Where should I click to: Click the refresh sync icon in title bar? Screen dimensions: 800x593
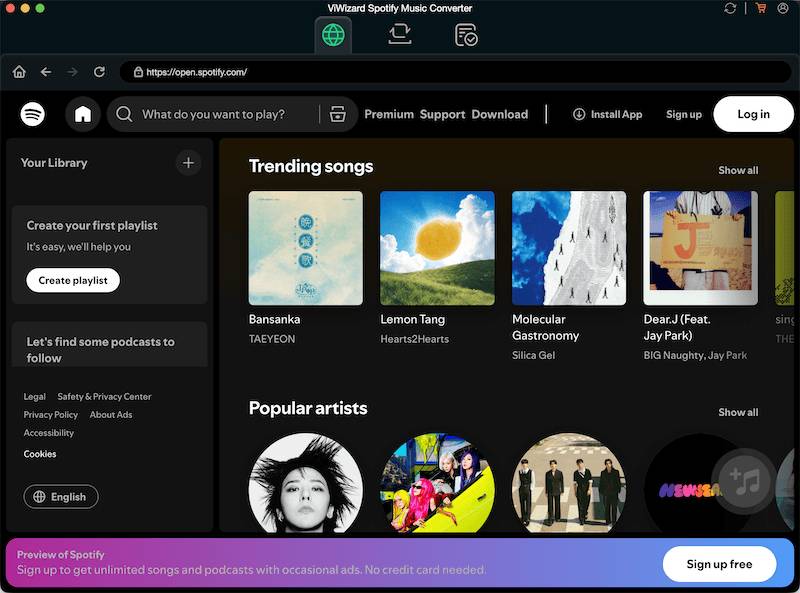point(730,8)
